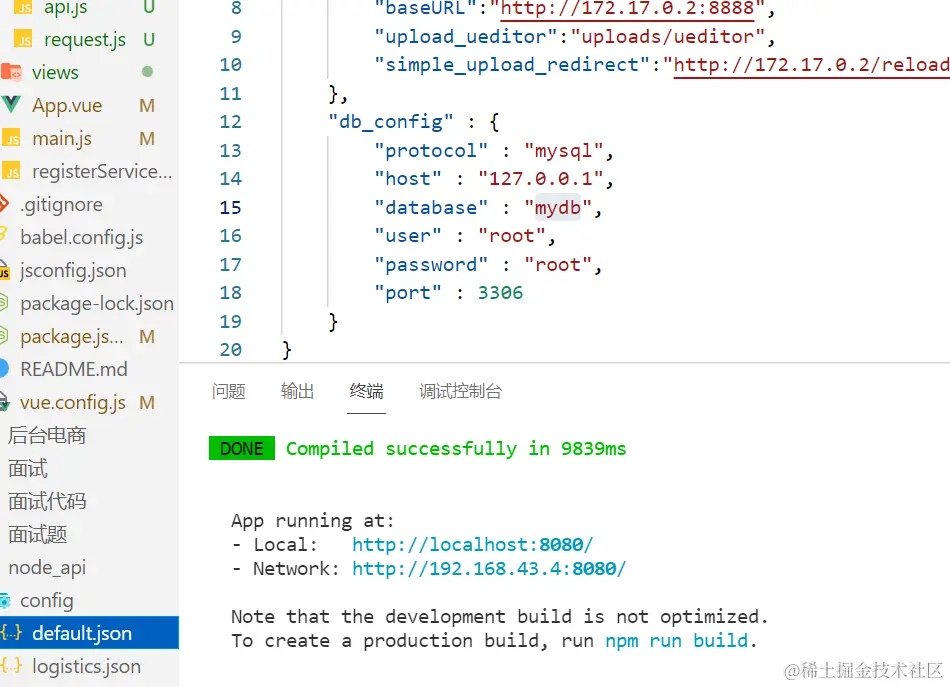950x687 pixels.
Task: Expand the 面试题 folder
Action: (x=37, y=535)
